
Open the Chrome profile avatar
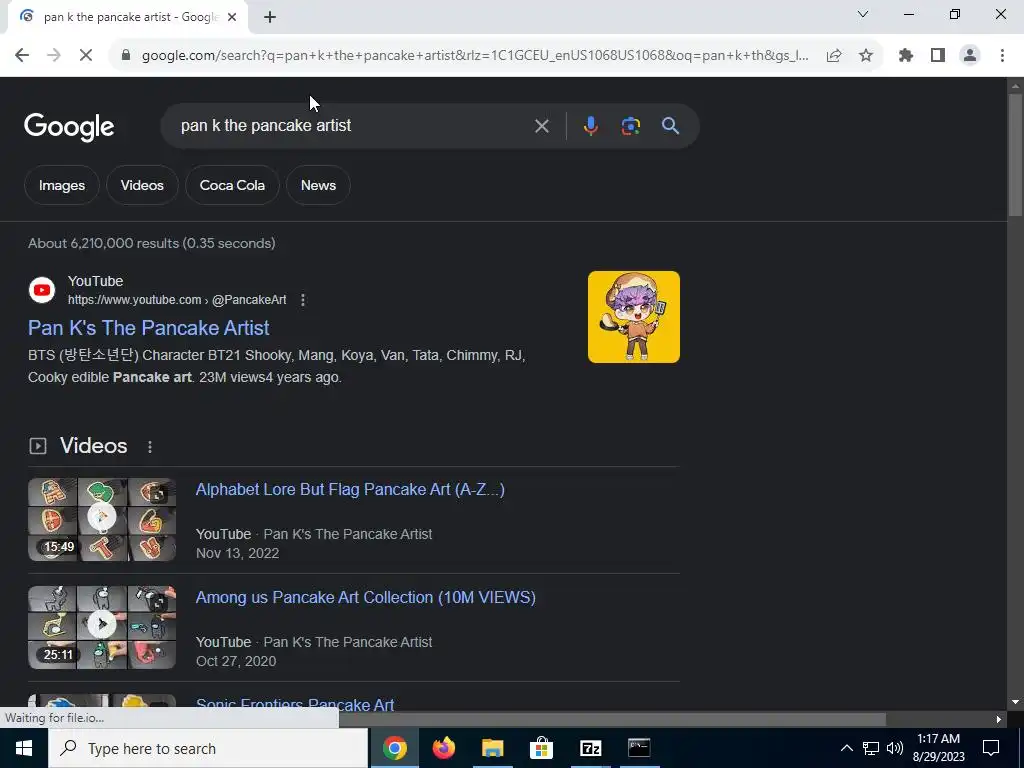point(970,56)
